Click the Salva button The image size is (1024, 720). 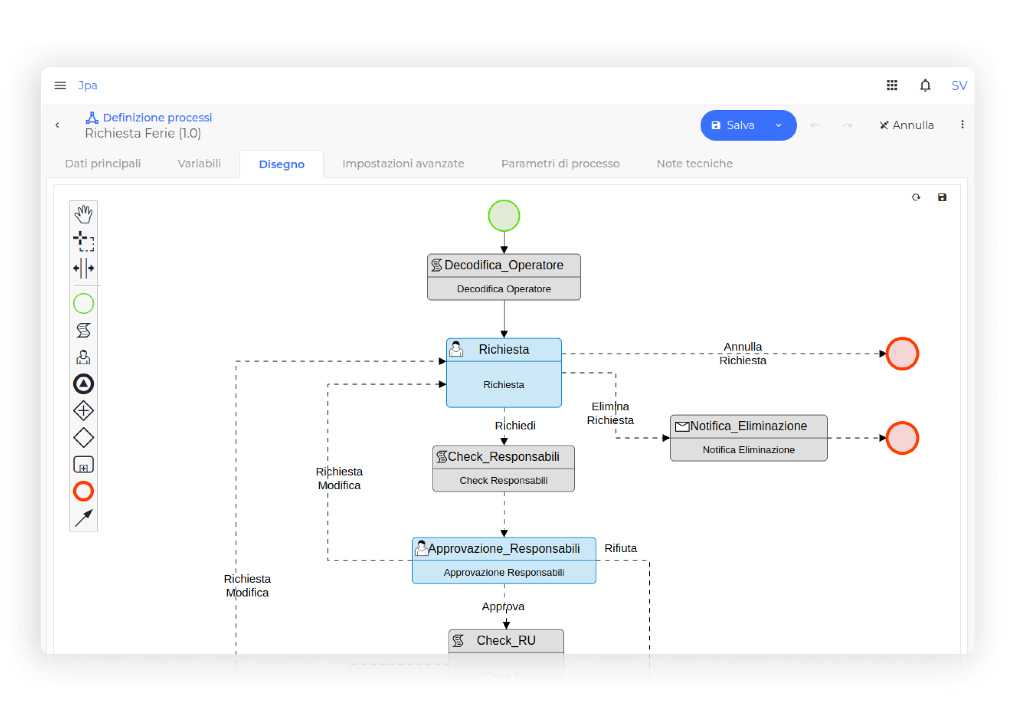pos(734,125)
